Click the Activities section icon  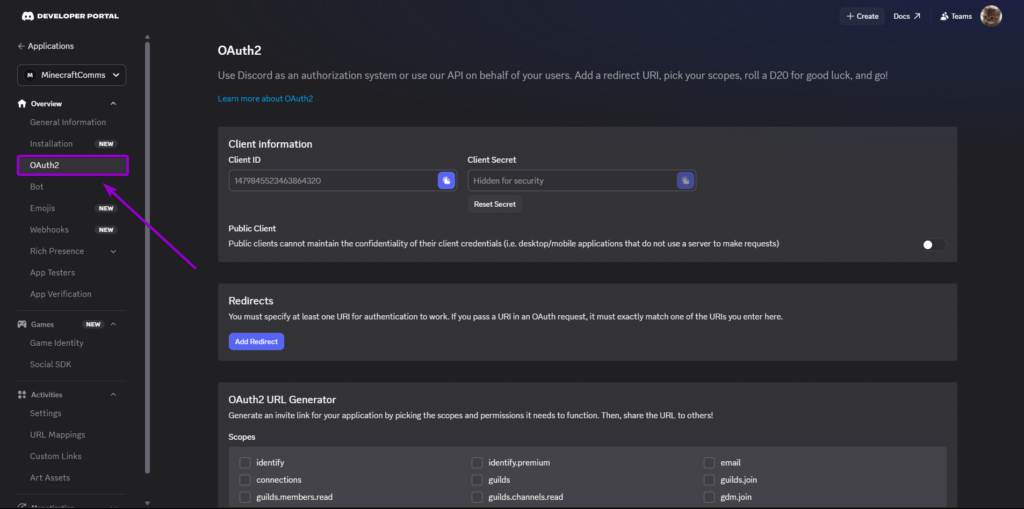pos(22,395)
